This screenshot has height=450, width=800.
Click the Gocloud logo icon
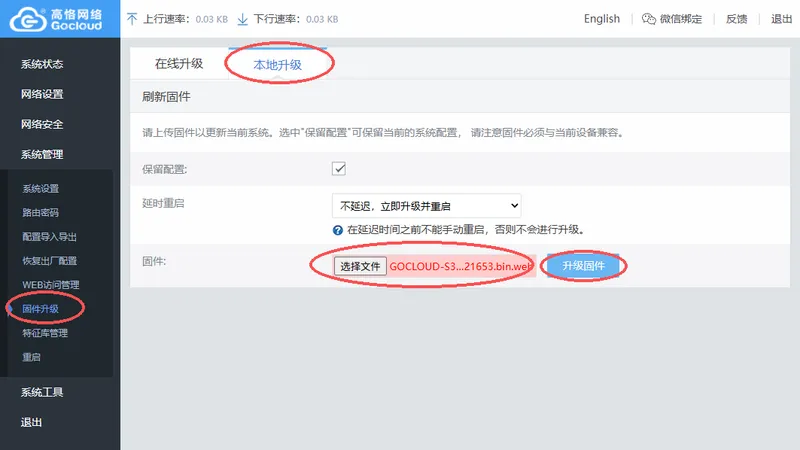pyautogui.click(x=28, y=19)
